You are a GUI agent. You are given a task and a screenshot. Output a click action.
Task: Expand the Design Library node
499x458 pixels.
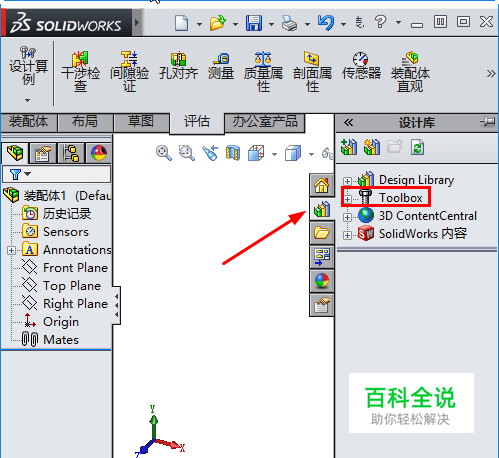tap(347, 181)
